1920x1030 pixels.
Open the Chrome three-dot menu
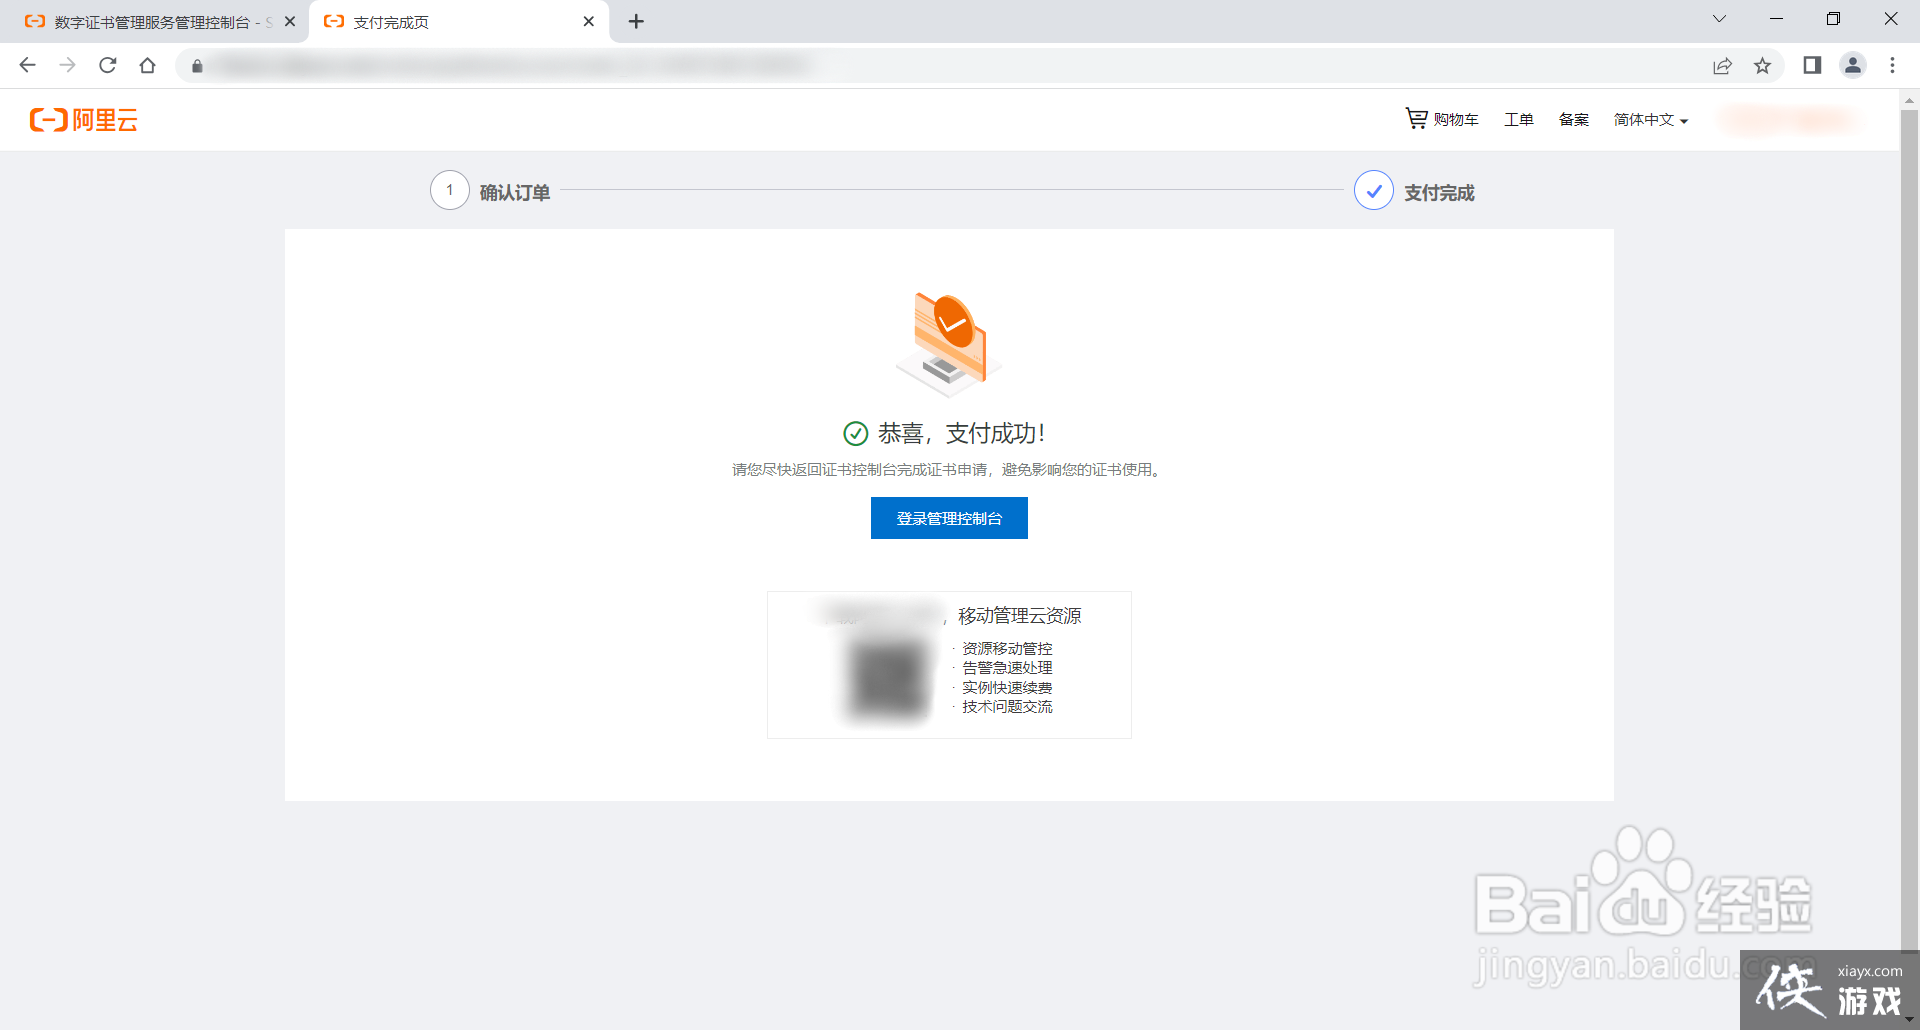pyautogui.click(x=1892, y=65)
